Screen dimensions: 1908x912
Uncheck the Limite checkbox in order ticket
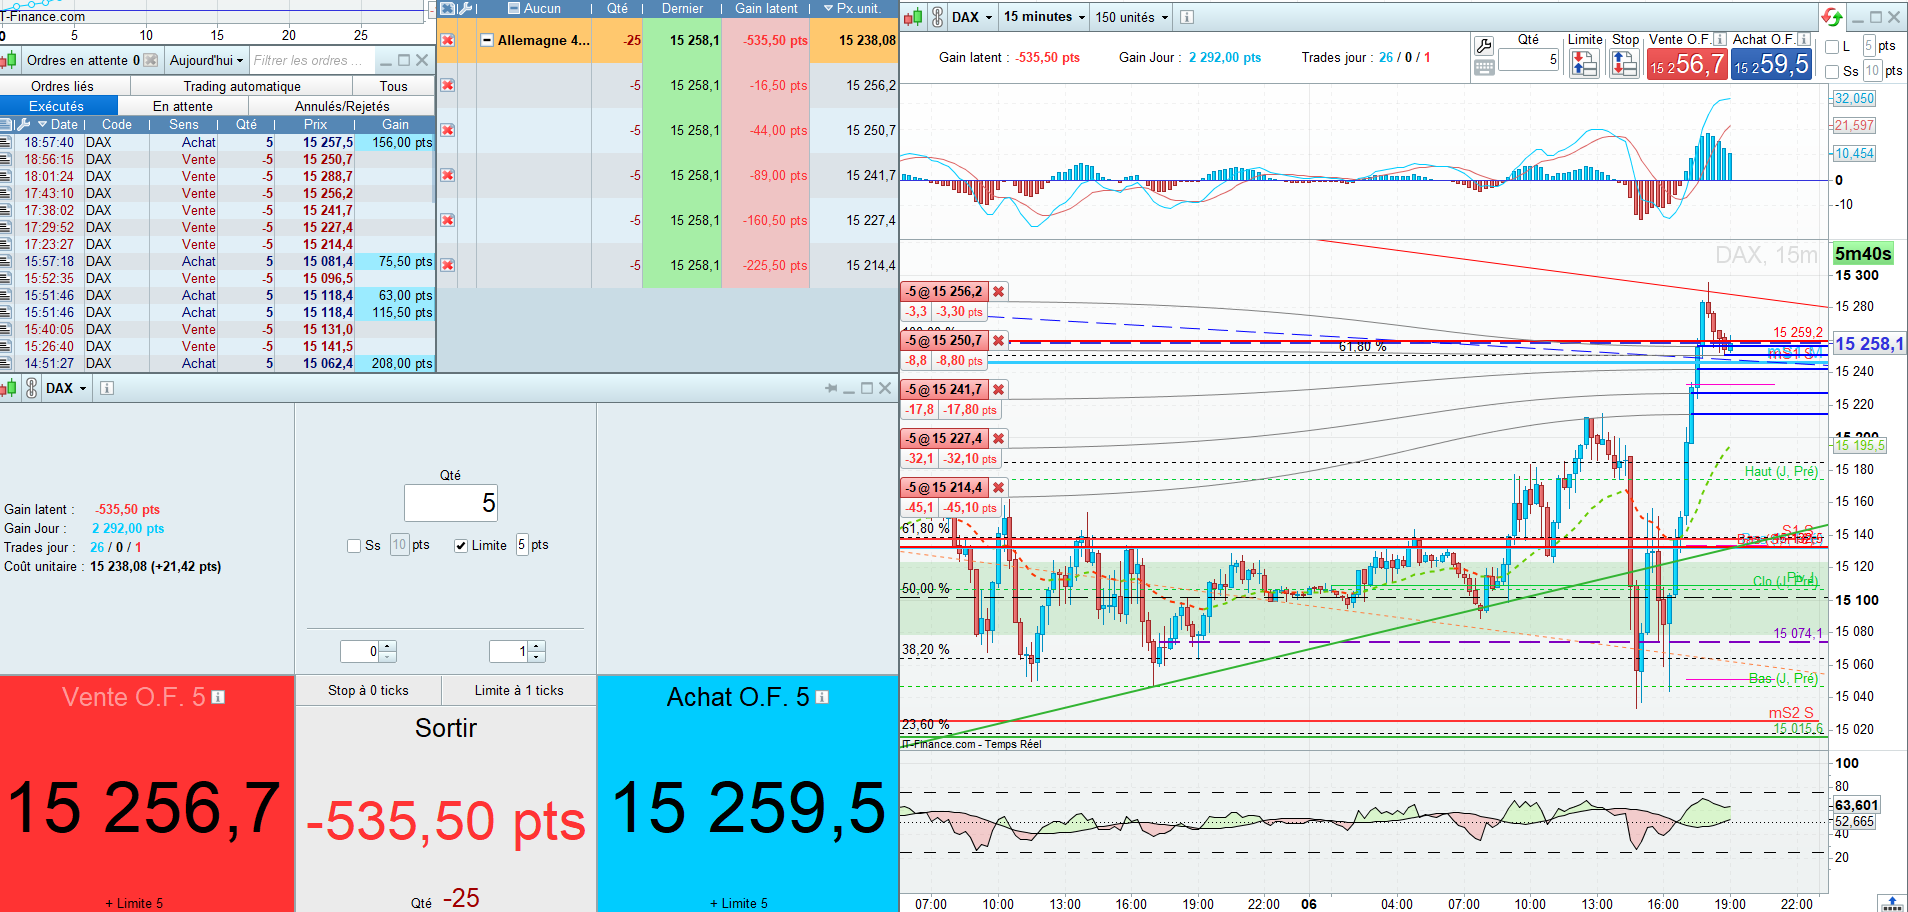tap(460, 546)
